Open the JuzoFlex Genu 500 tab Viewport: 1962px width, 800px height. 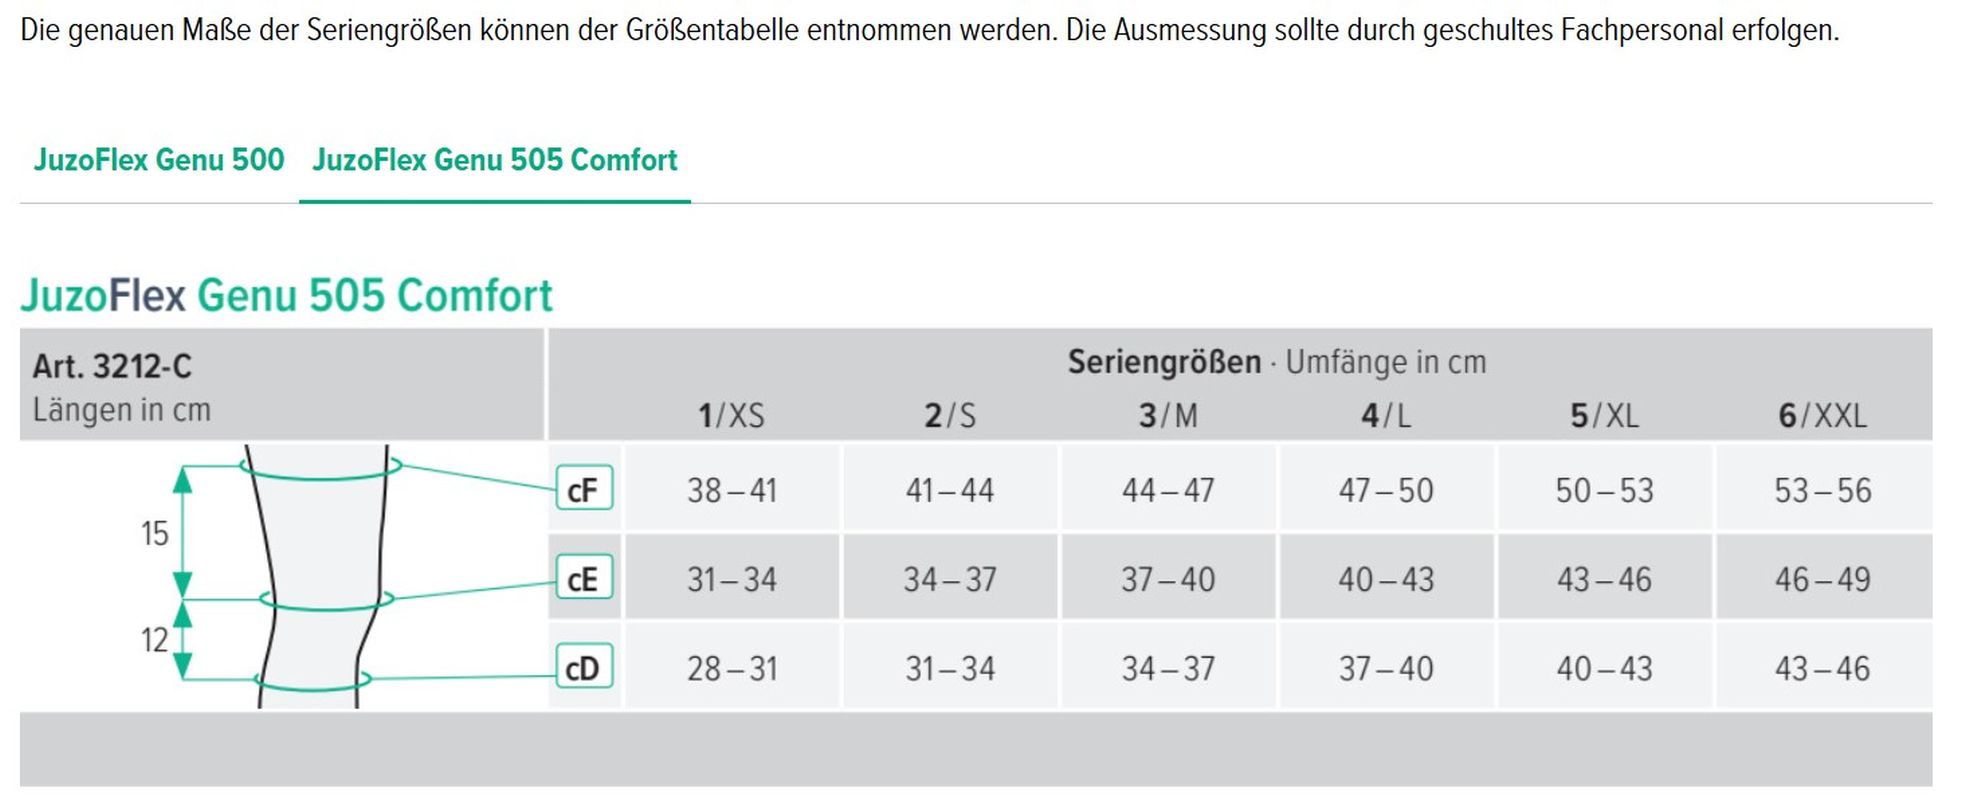click(x=159, y=160)
